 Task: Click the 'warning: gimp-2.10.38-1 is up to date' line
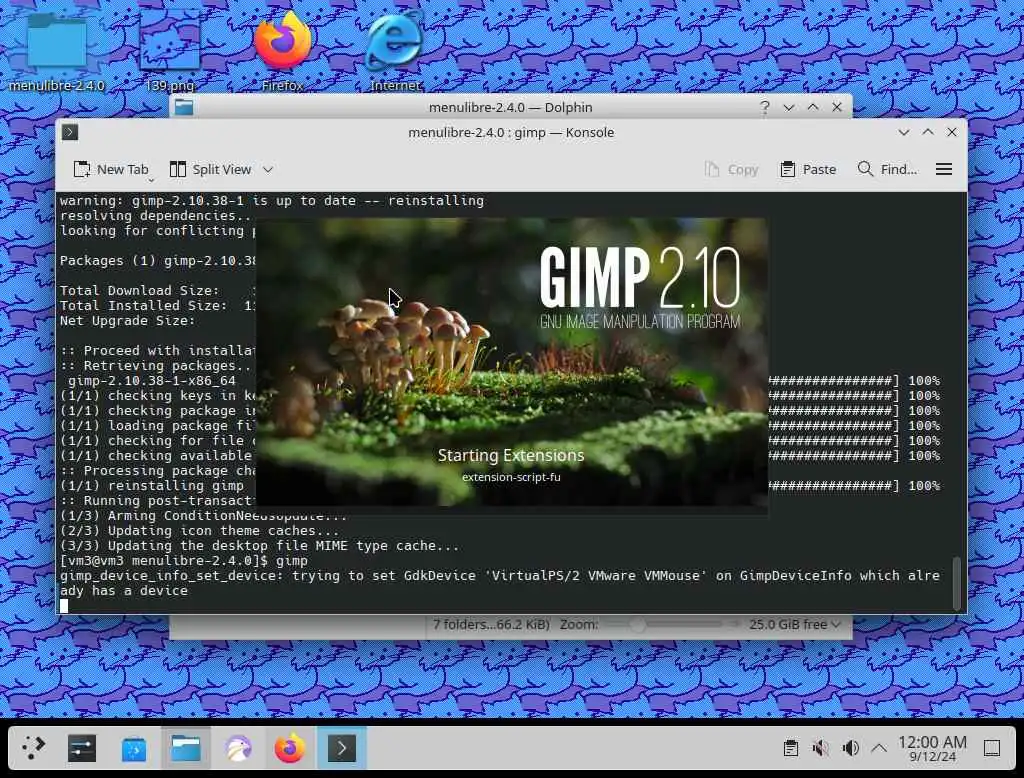click(x=272, y=201)
